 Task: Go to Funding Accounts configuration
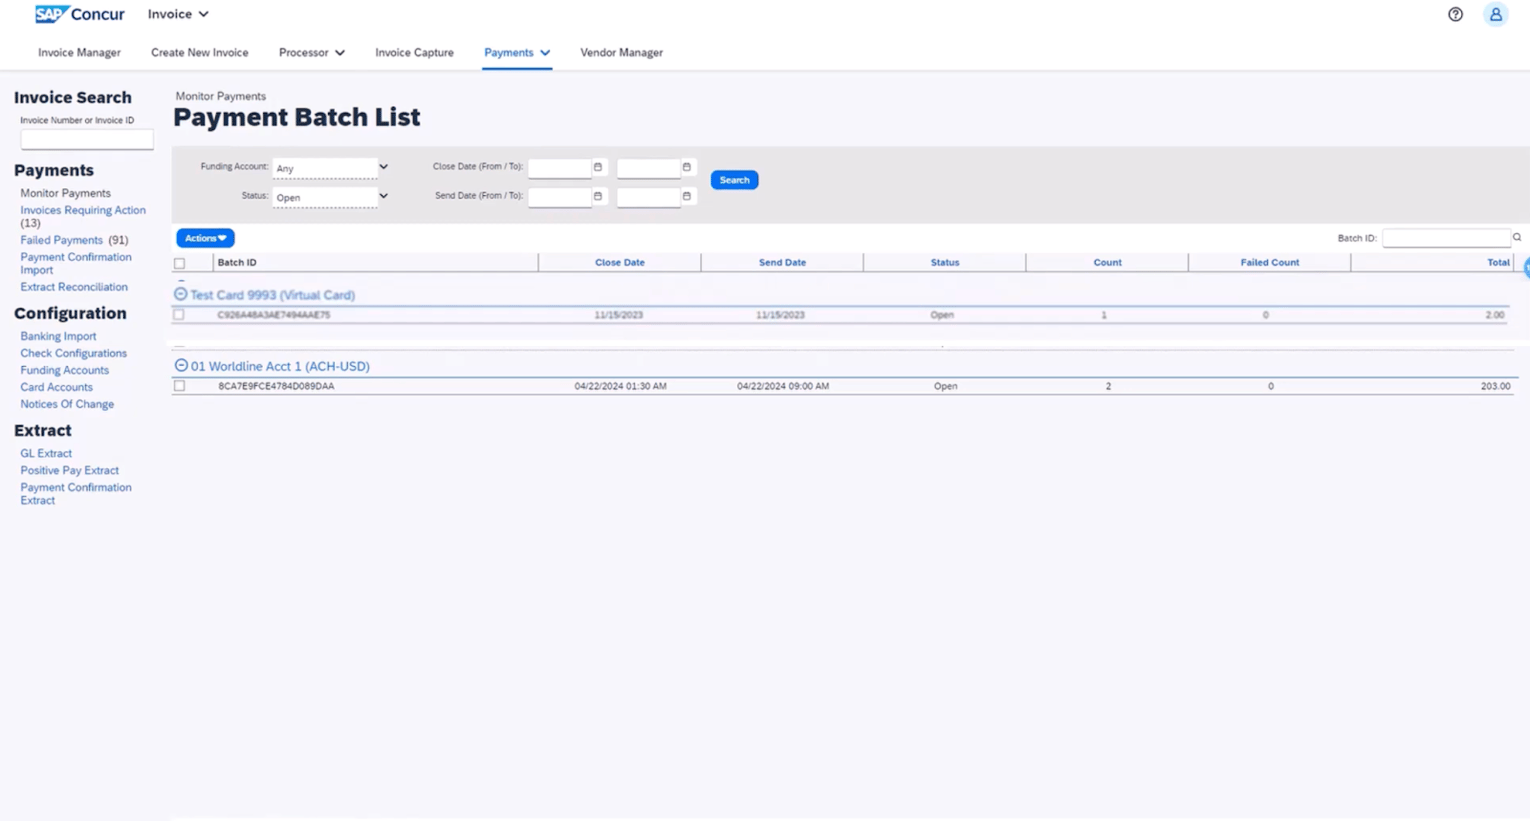64,370
